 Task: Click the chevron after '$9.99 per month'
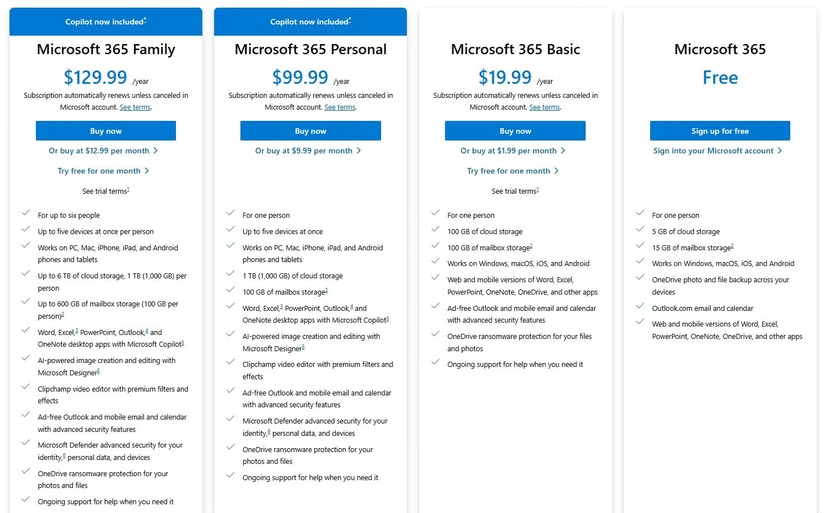coord(359,151)
